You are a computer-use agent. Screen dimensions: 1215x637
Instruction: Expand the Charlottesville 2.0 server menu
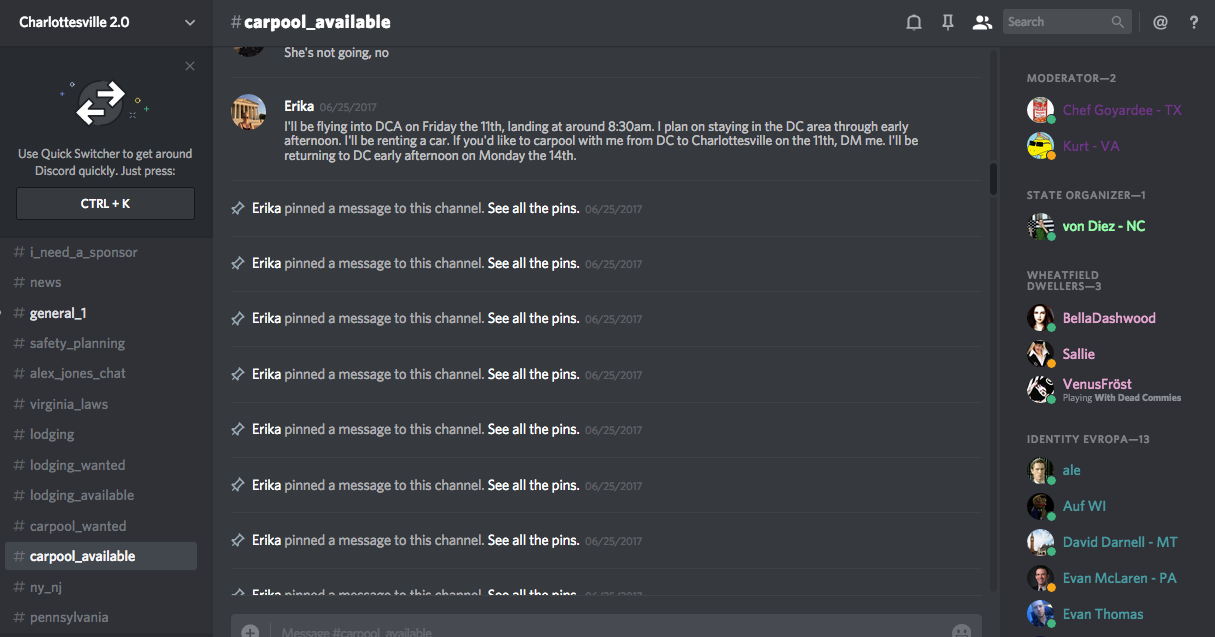[190, 22]
